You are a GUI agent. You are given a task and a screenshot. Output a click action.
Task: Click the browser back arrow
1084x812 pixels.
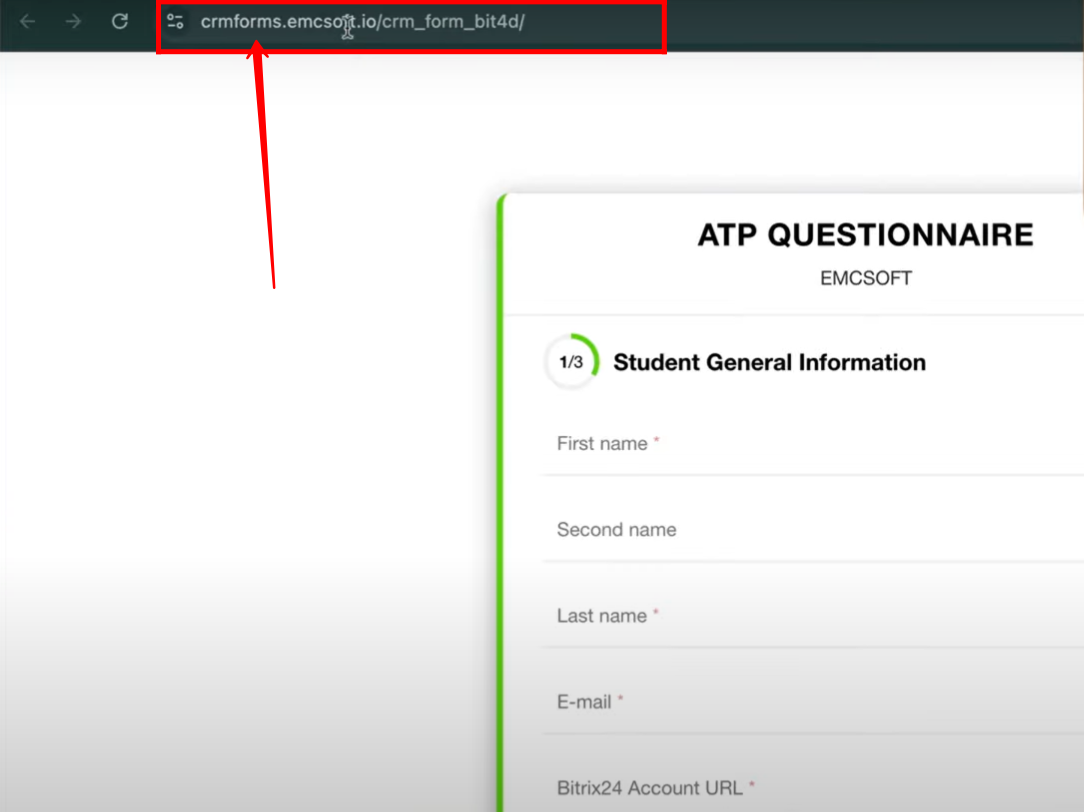(x=28, y=22)
